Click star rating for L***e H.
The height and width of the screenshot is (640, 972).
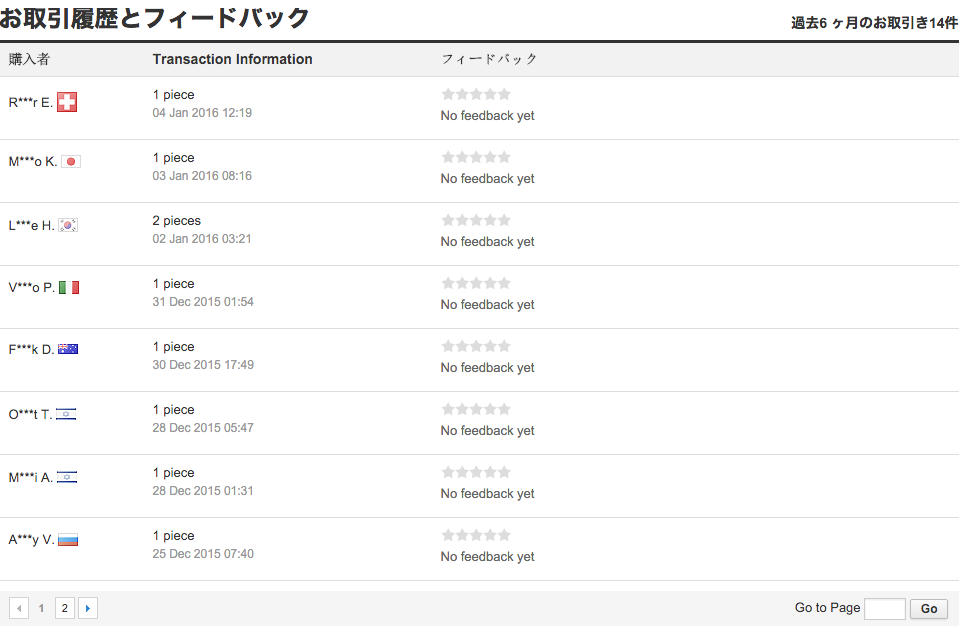(x=476, y=220)
